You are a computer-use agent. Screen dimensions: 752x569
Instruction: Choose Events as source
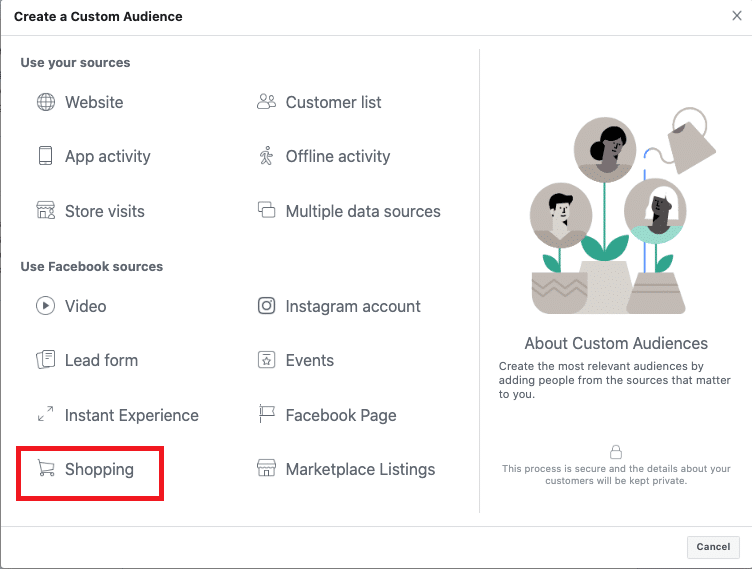tap(310, 360)
